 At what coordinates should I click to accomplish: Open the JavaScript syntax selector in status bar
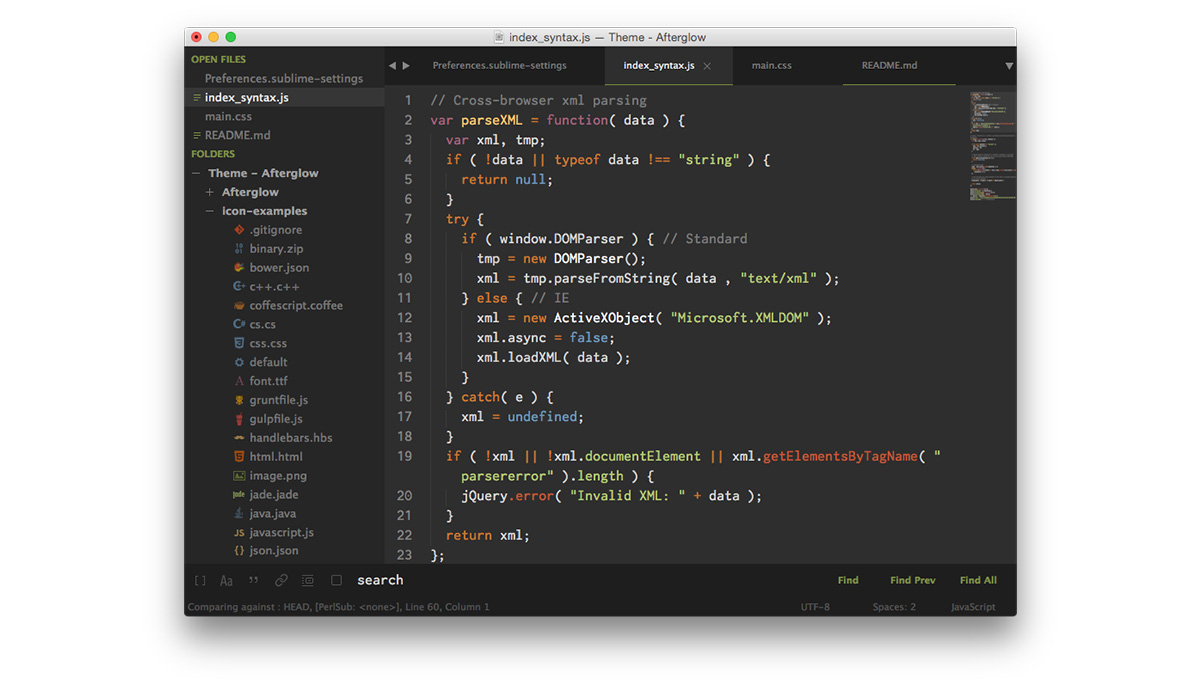click(973, 607)
